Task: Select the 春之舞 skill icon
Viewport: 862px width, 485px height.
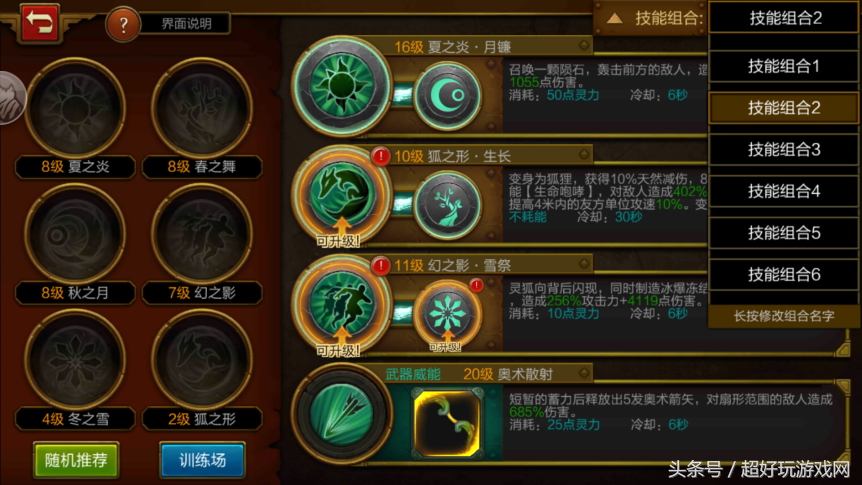Action: tap(202, 108)
